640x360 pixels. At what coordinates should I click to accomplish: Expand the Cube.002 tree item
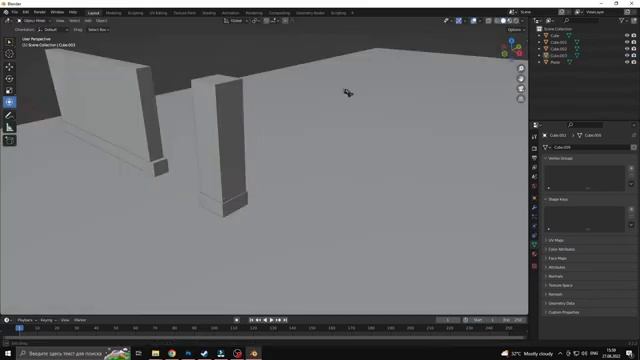tap(539, 49)
